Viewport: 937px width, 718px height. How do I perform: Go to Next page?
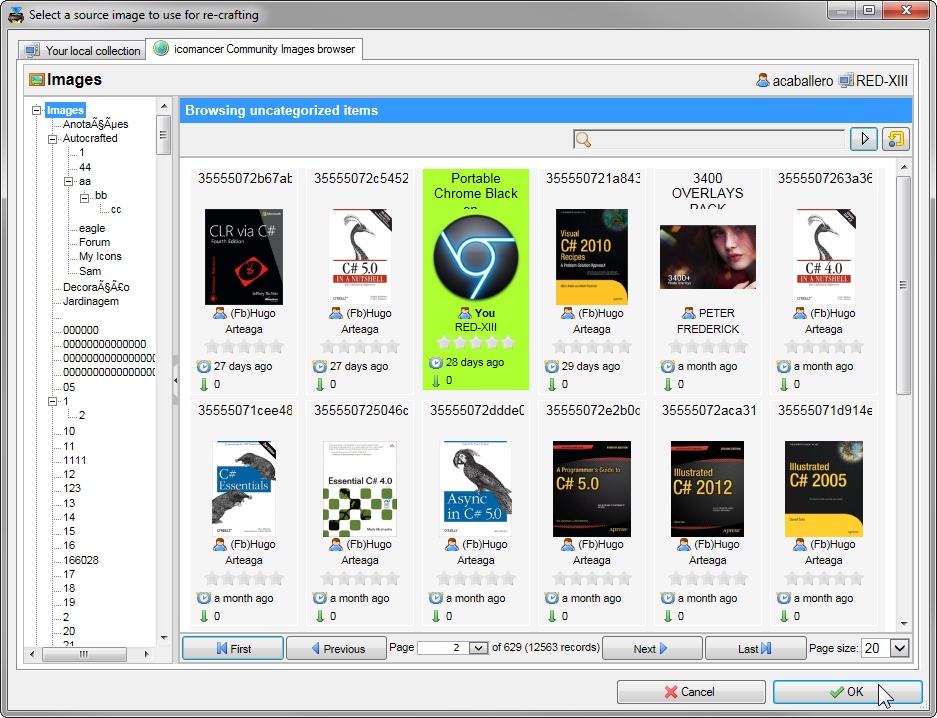click(x=652, y=648)
